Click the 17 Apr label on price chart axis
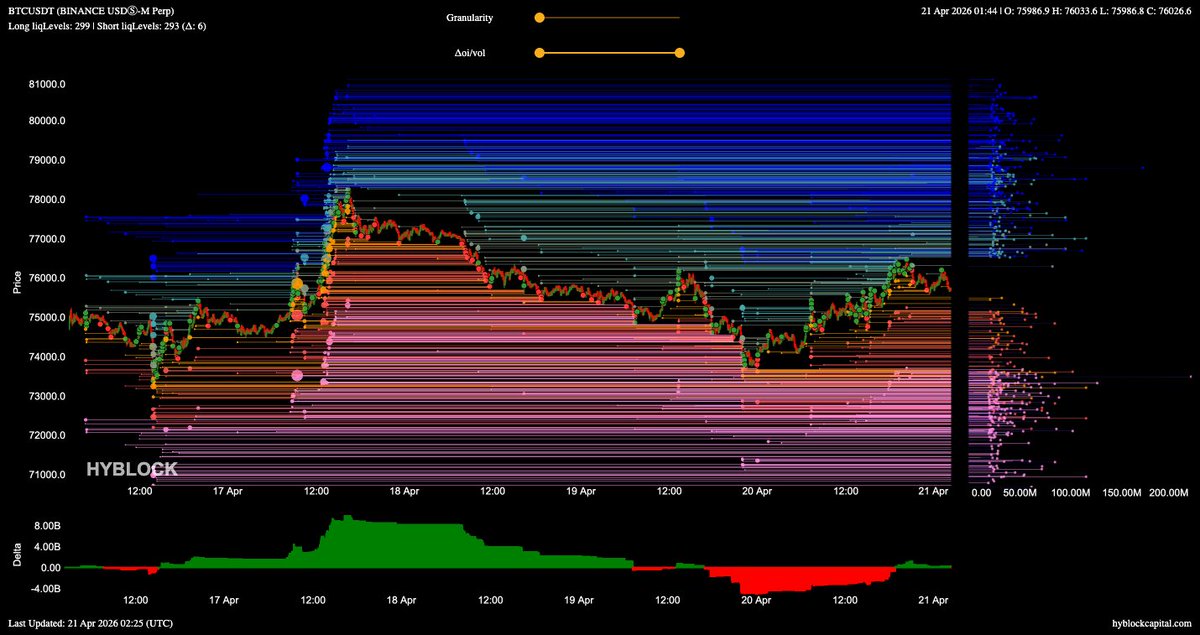This screenshot has width=1200, height=635. [227, 491]
